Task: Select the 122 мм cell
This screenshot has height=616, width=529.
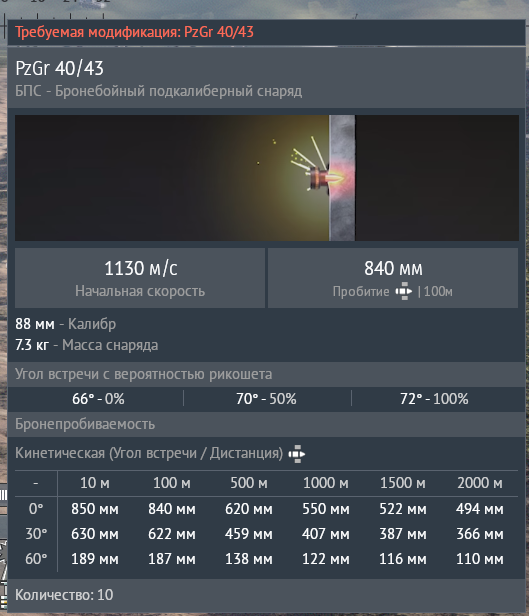Action: coord(326,559)
